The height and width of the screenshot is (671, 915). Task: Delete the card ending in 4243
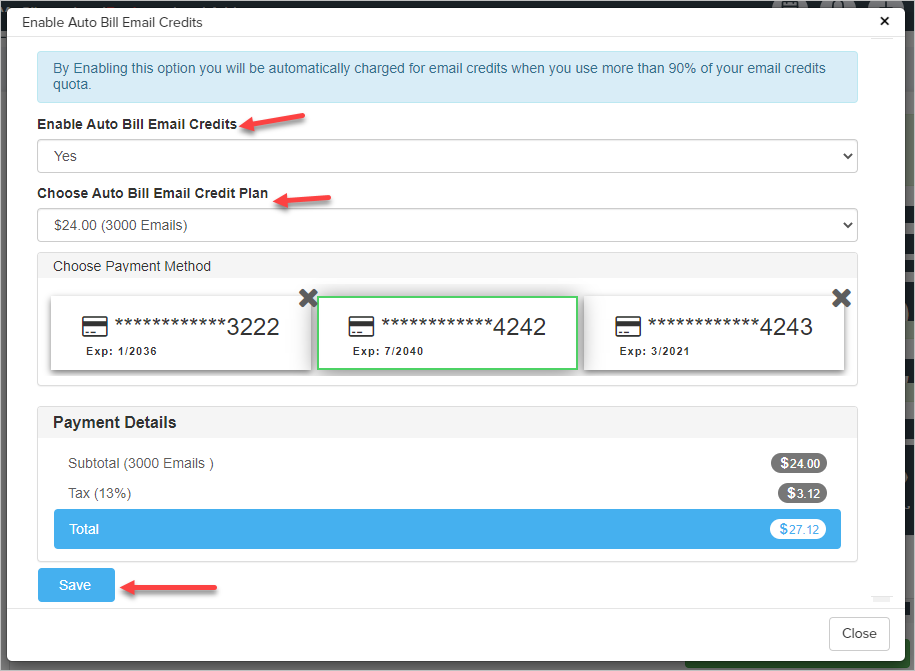[841, 297]
